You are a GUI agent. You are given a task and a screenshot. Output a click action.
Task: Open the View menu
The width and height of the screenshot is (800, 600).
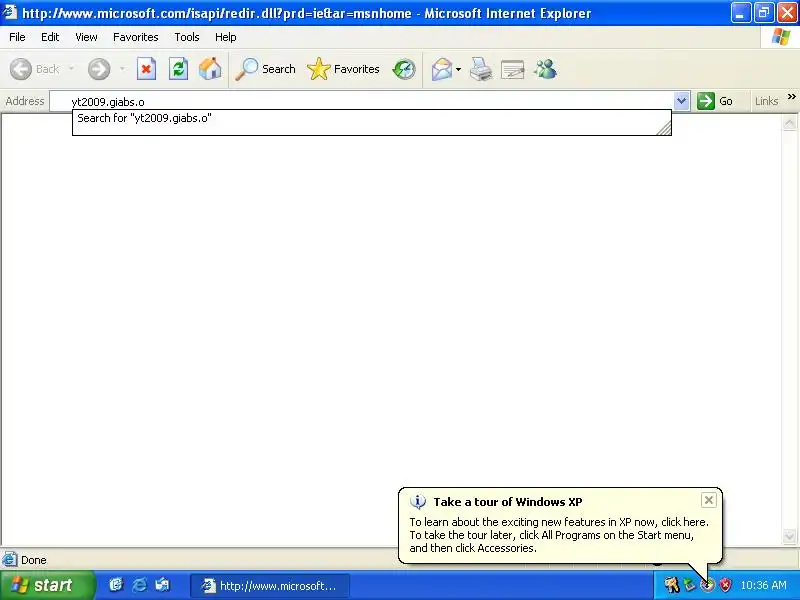click(x=86, y=37)
